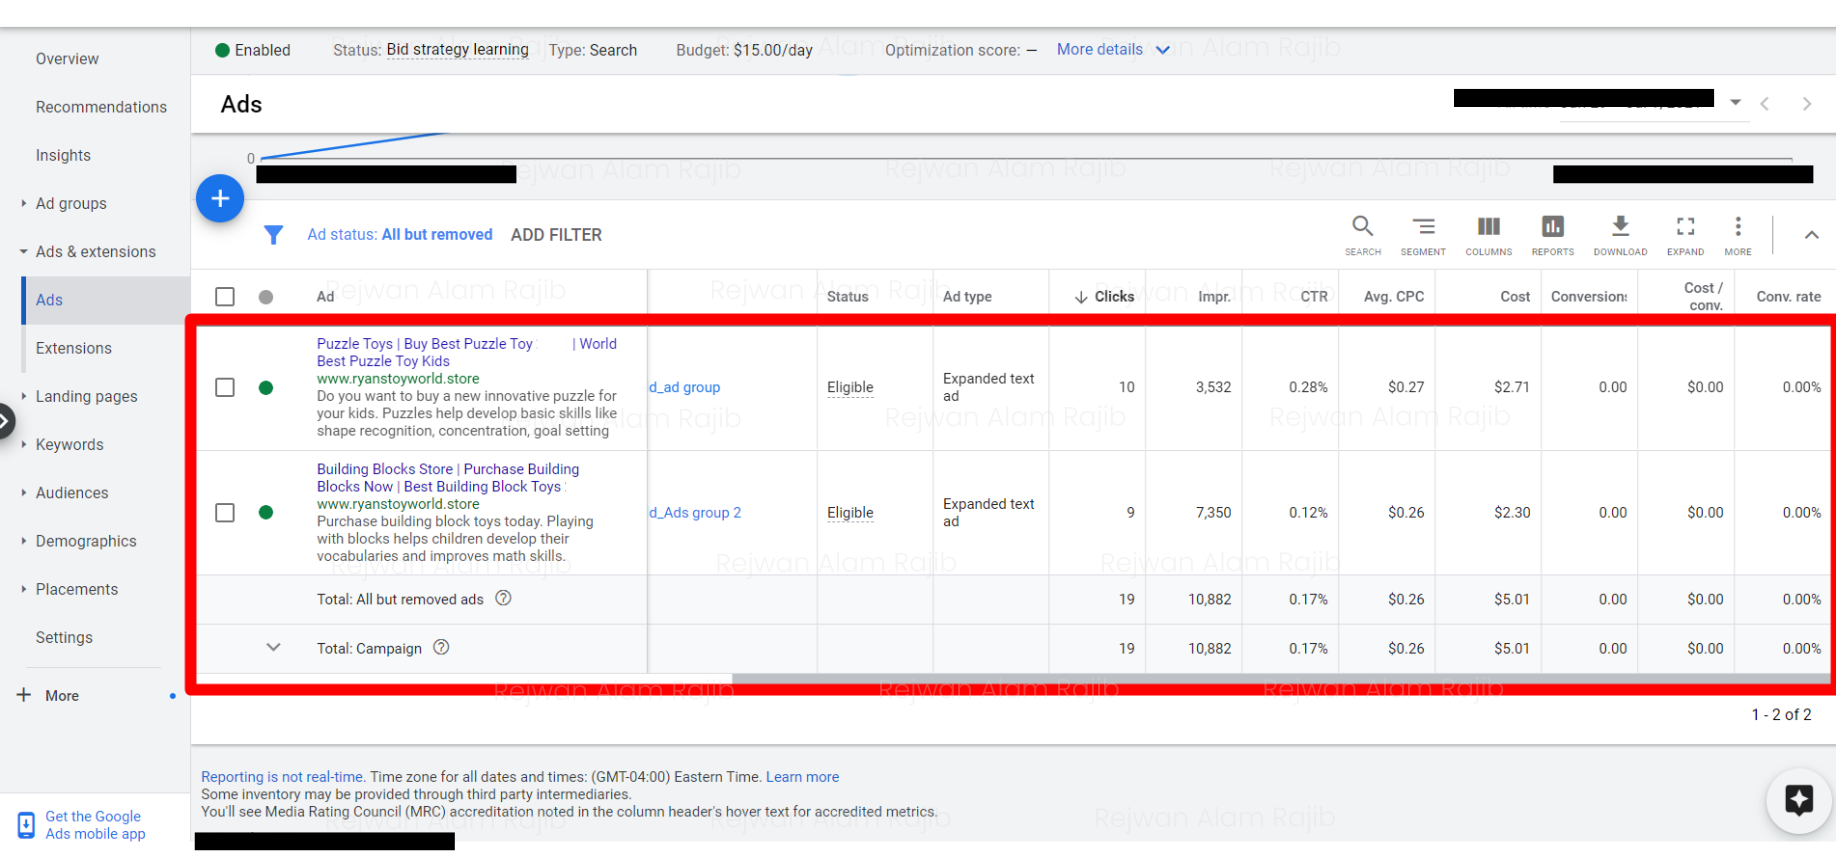Select the Puzzle Toys ad checkbox

(225, 388)
